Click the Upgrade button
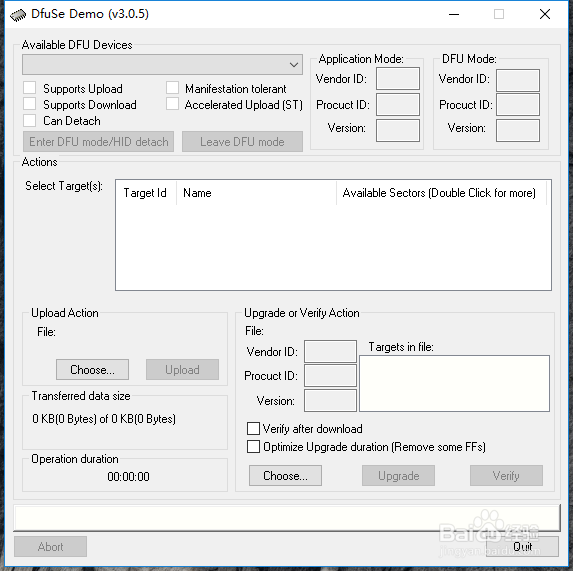573x571 pixels. (398, 476)
